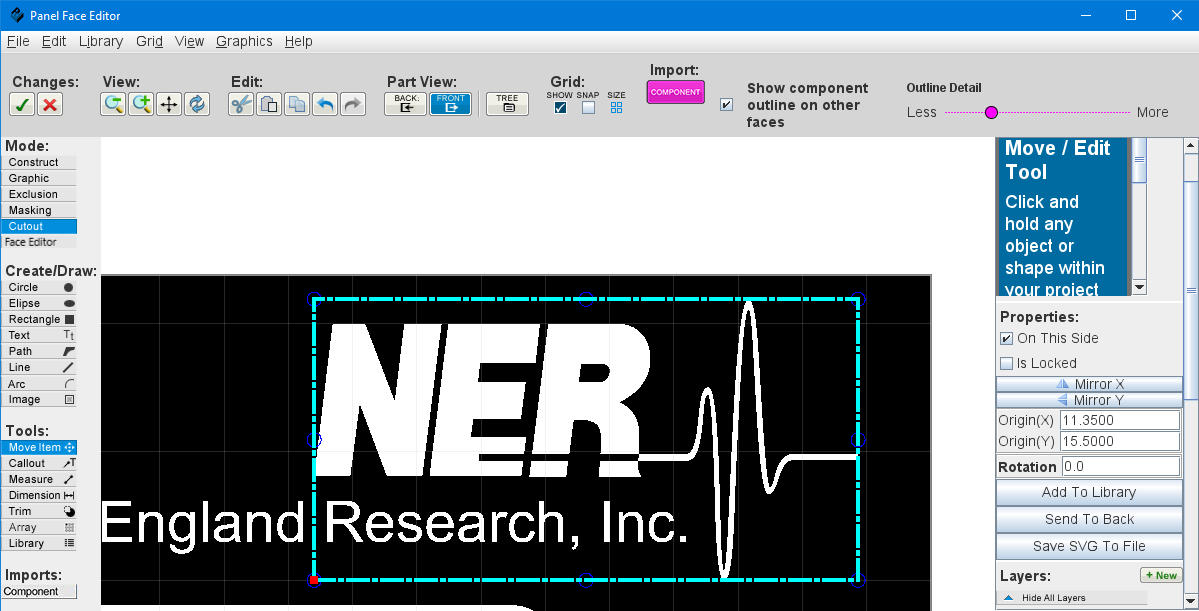Click the Rotation input field
This screenshot has height=611, width=1199.
point(1120,466)
